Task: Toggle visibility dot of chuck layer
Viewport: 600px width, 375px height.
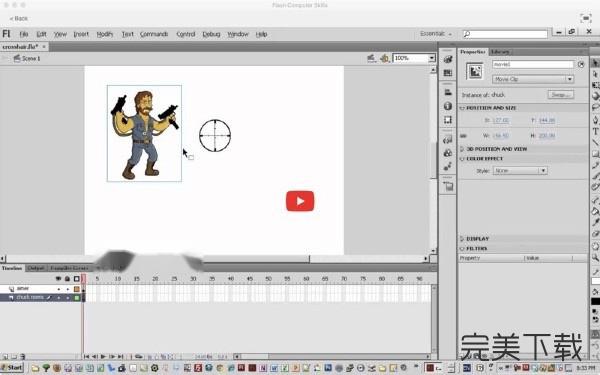Action: (59, 298)
